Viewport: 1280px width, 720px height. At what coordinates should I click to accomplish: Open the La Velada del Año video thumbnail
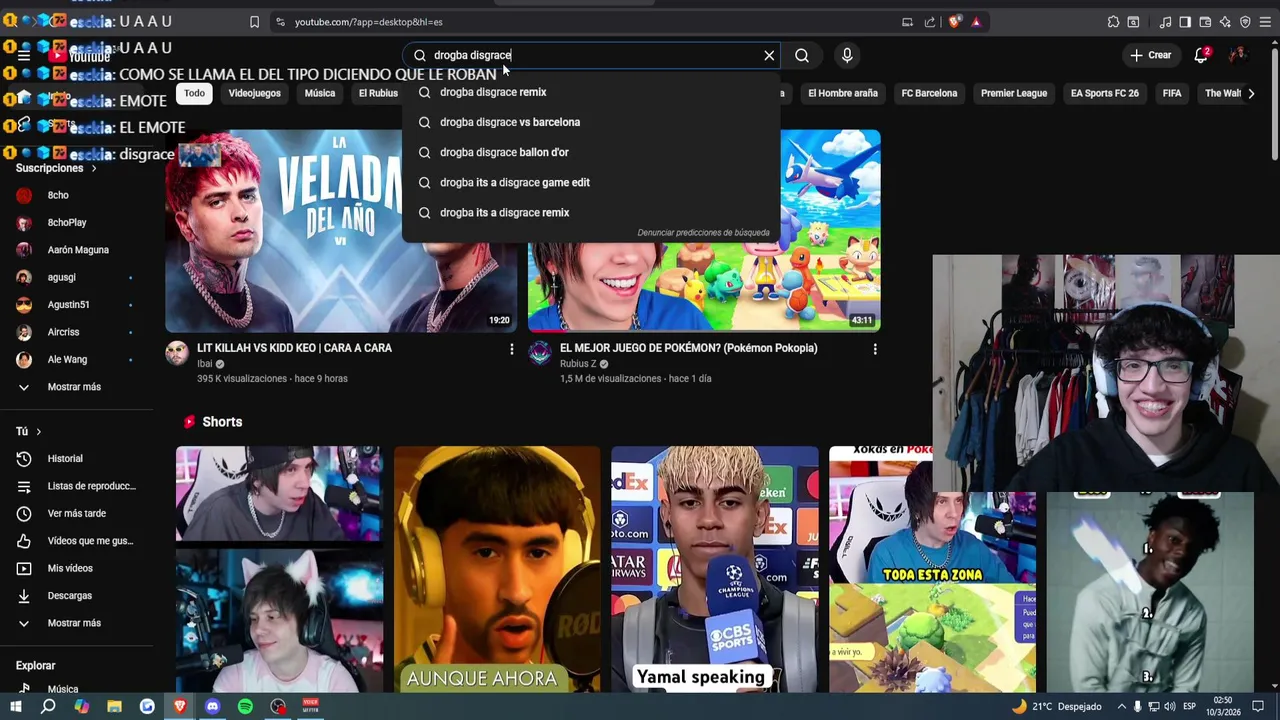[341, 231]
